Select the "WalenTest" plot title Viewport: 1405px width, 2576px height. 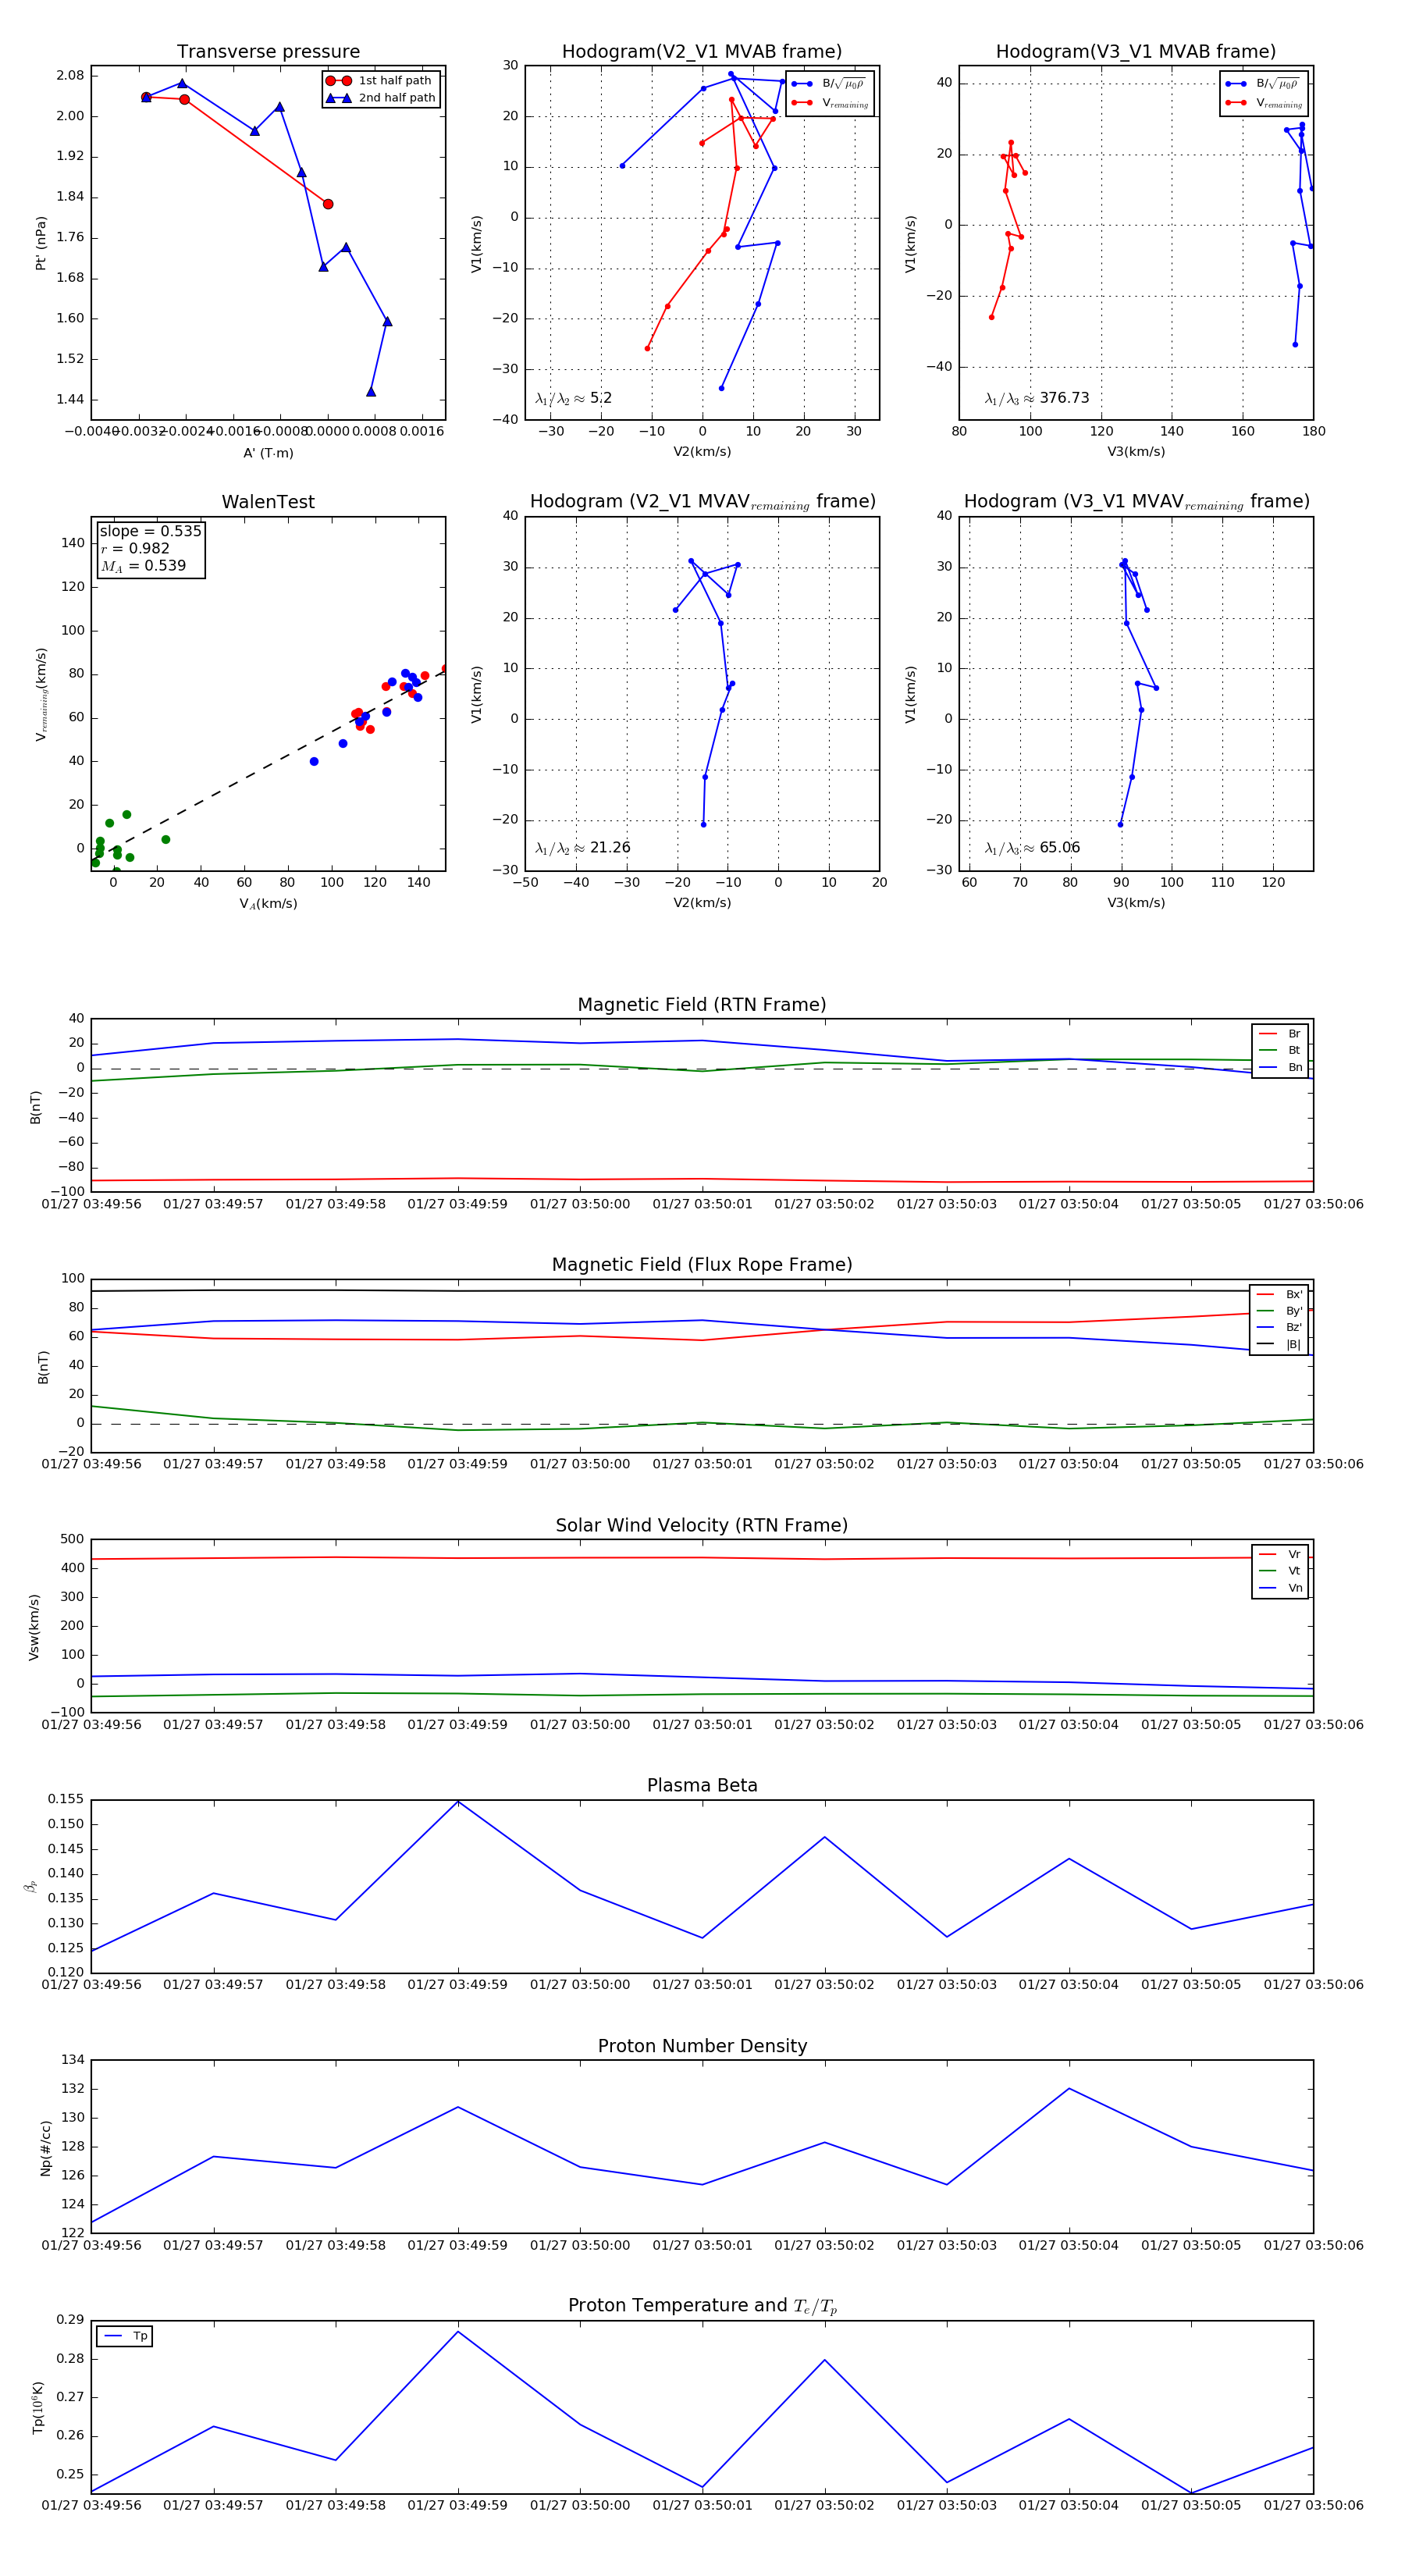[x=268, y=502]
